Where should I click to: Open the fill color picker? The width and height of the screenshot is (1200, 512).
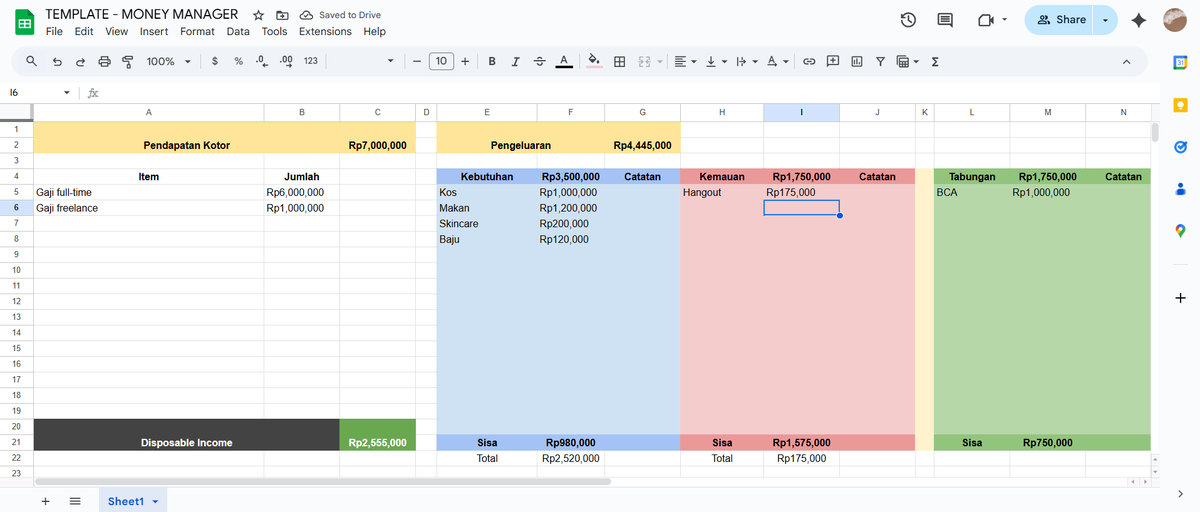[594, 61]
